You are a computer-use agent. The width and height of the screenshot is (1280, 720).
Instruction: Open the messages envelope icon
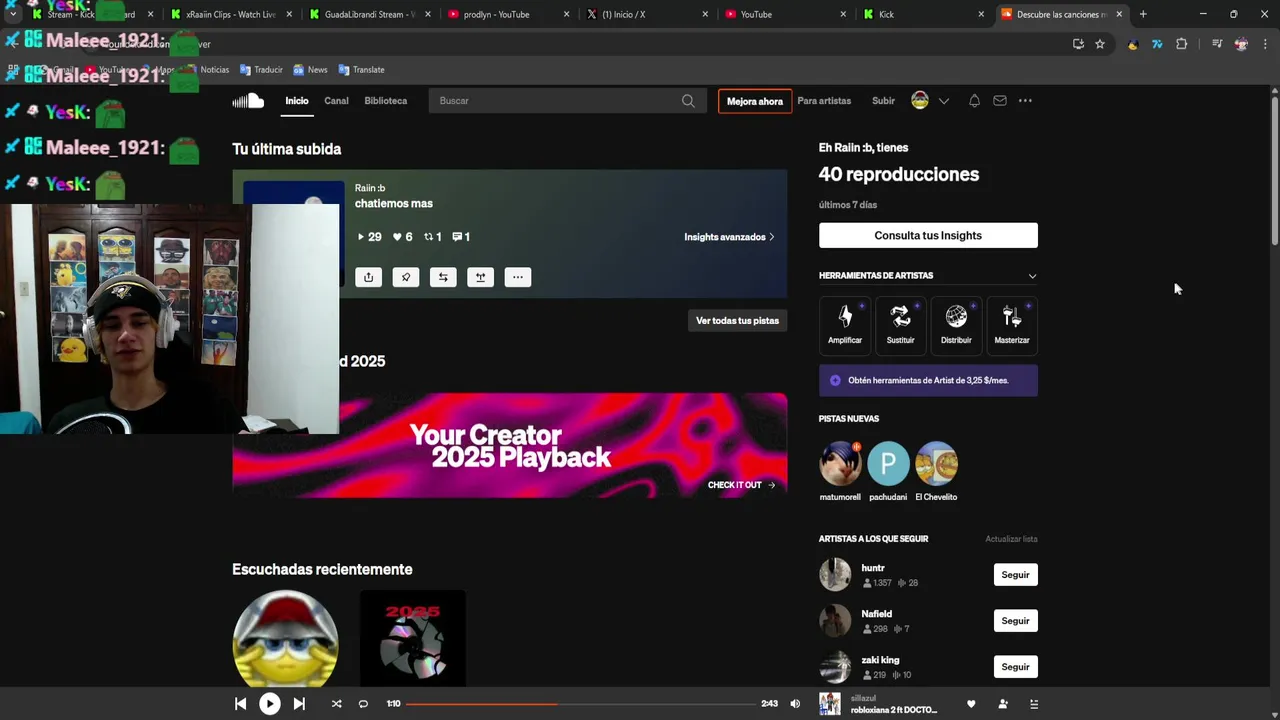[x=1000, y=101]
